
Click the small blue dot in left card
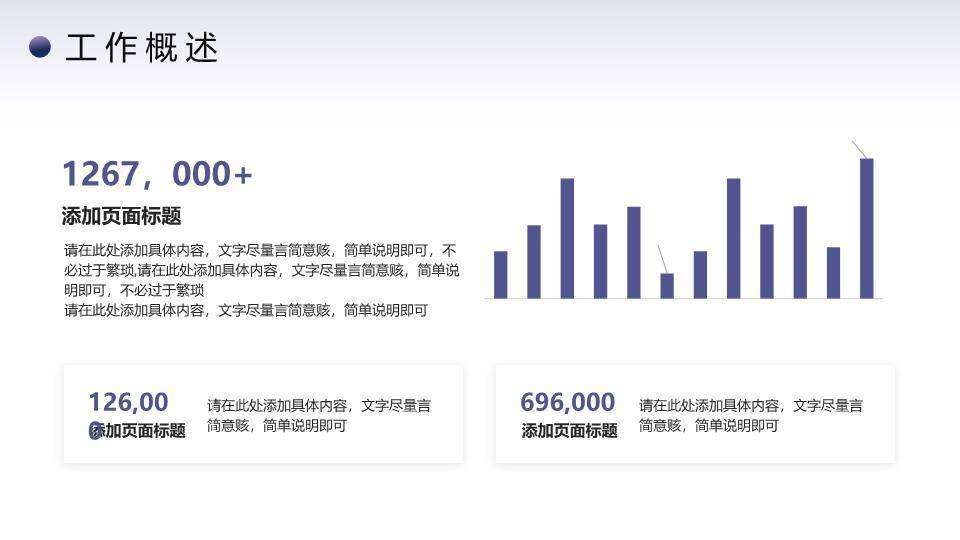point(95,431)
